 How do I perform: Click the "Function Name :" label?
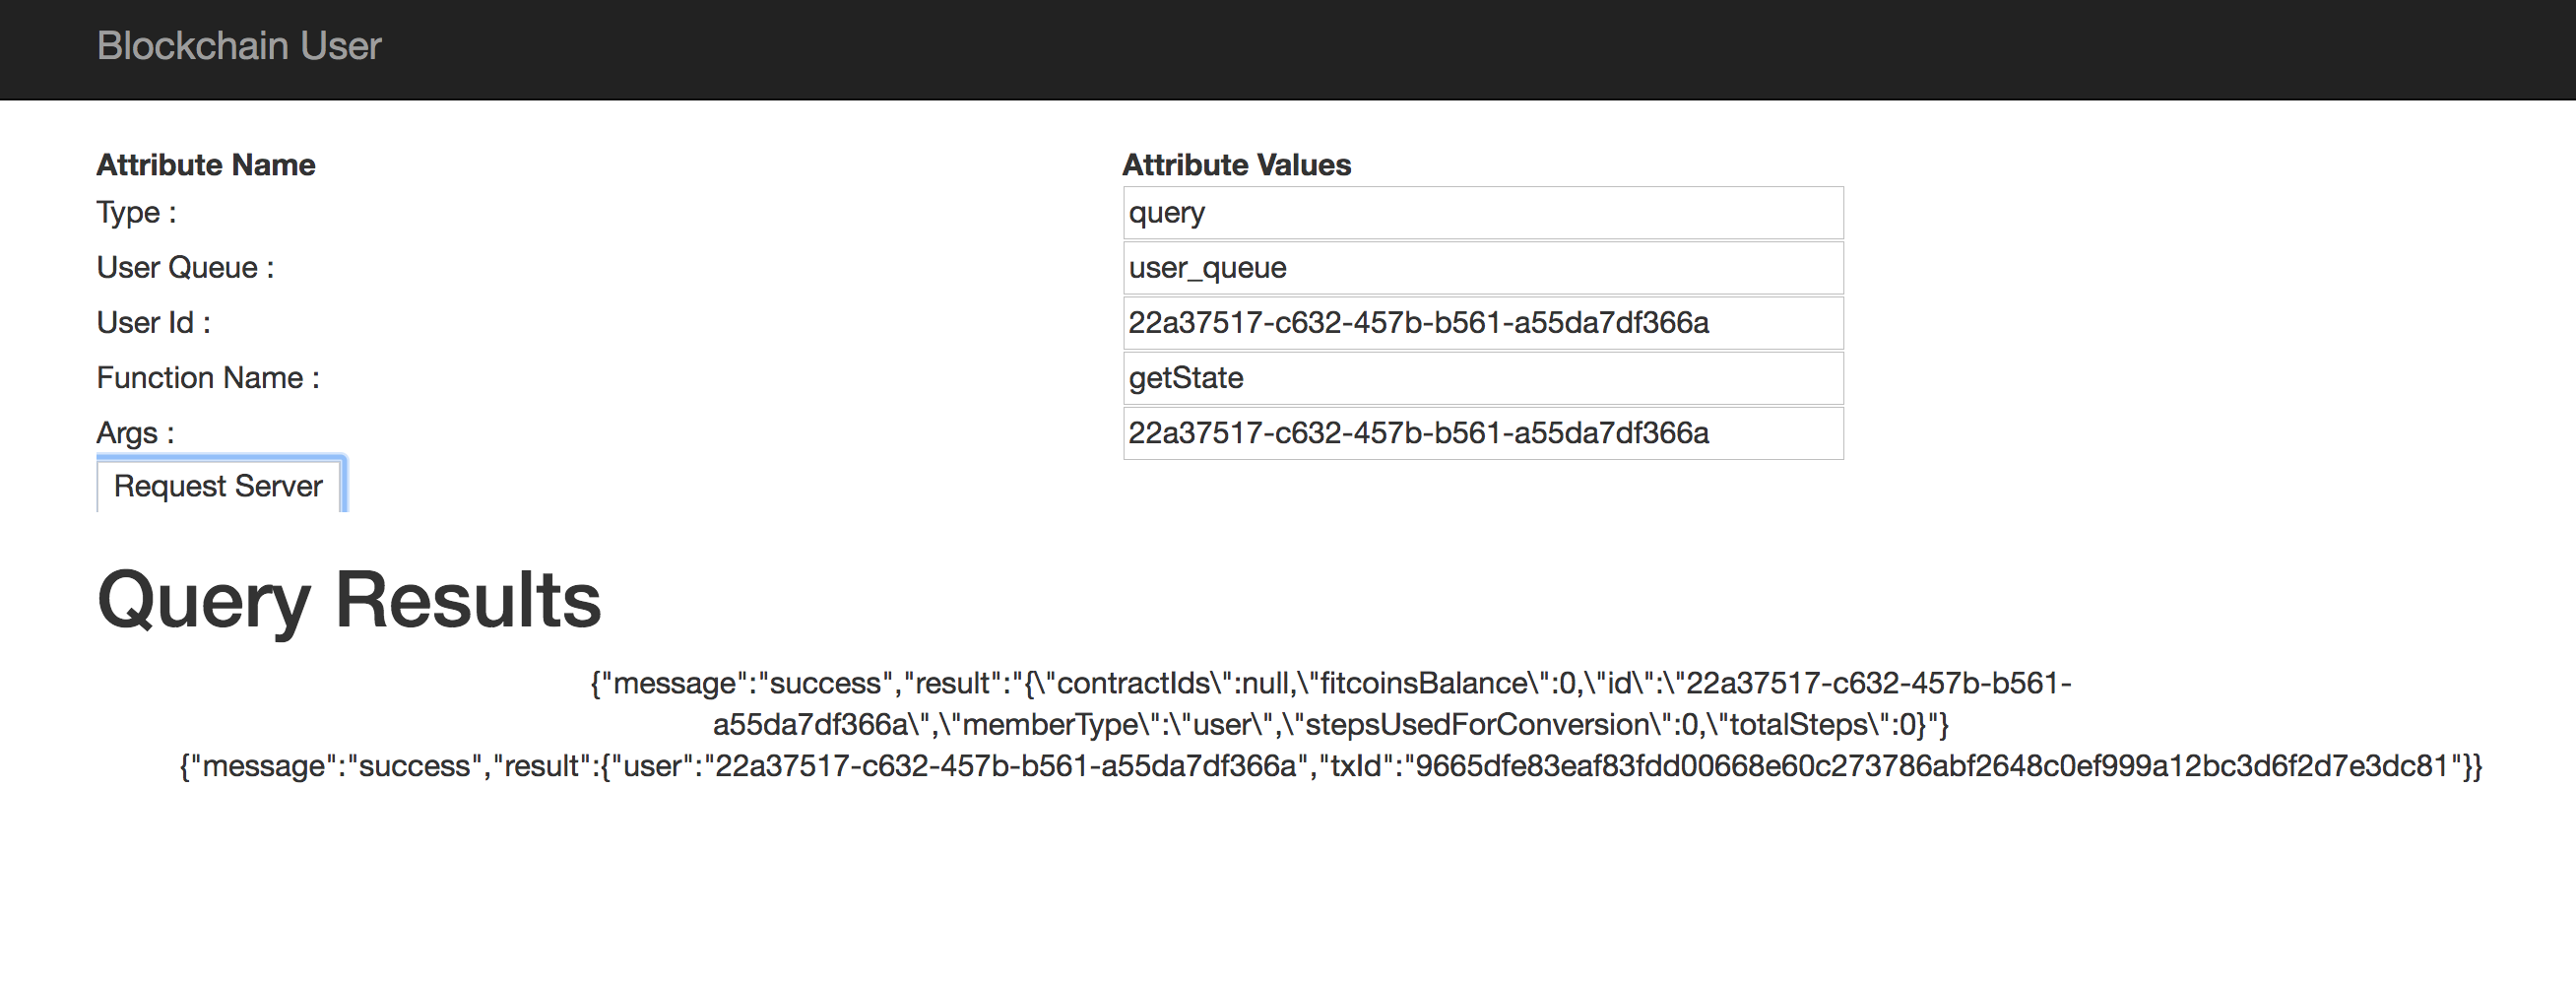pyautogui.click(x=208, y=378)
